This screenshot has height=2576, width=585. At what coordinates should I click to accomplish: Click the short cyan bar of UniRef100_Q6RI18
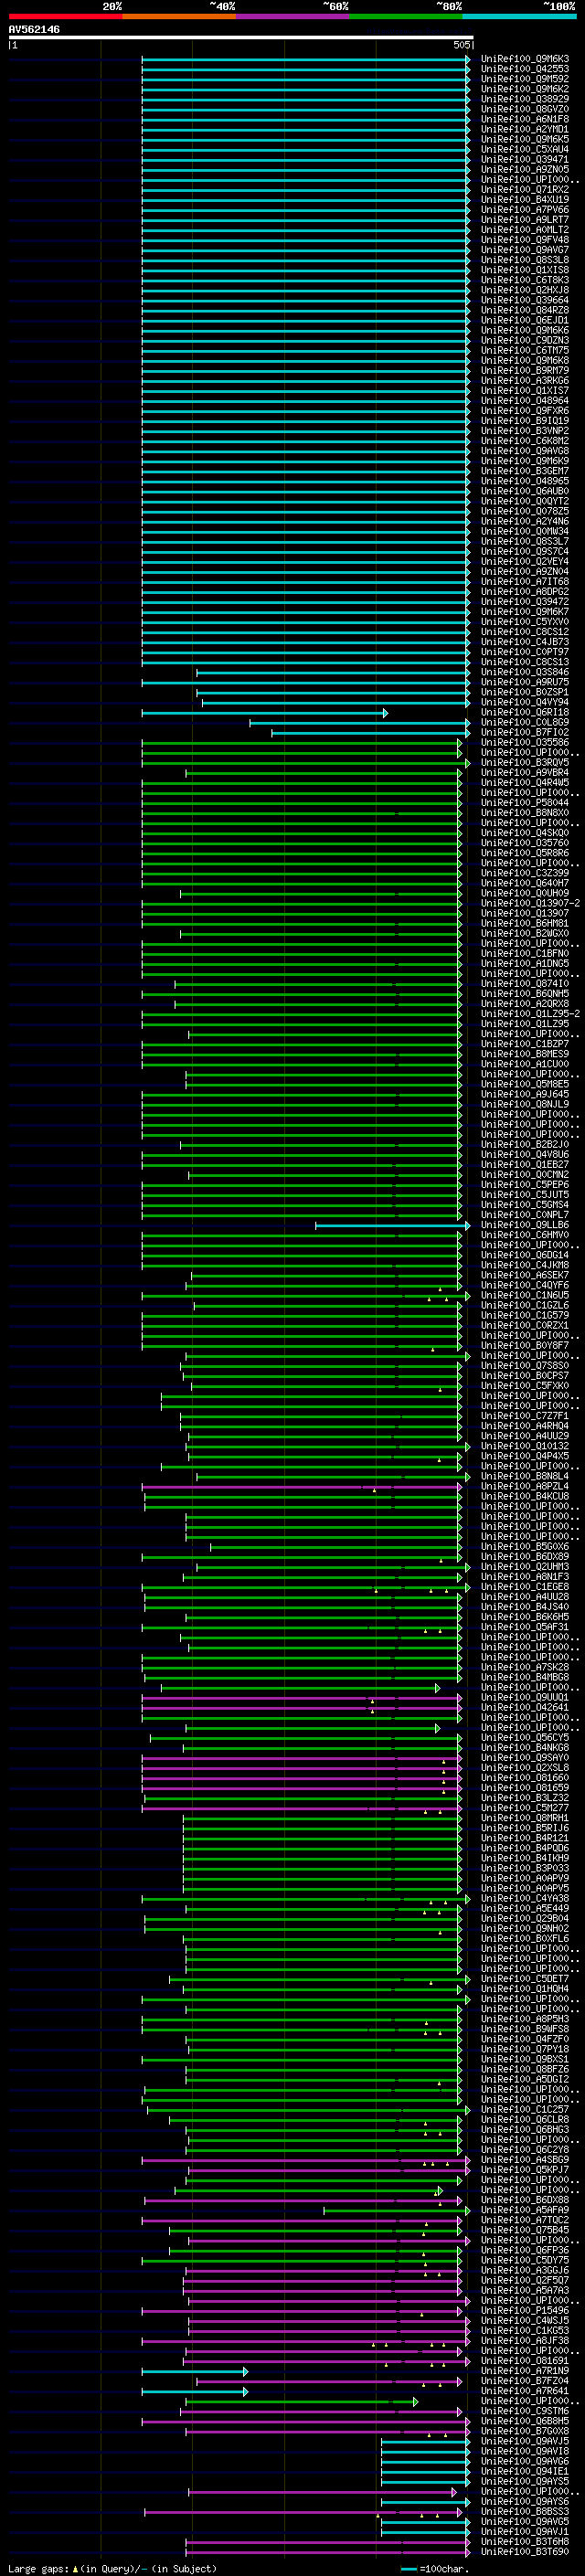pyautogui.click(x=265, y=713)
